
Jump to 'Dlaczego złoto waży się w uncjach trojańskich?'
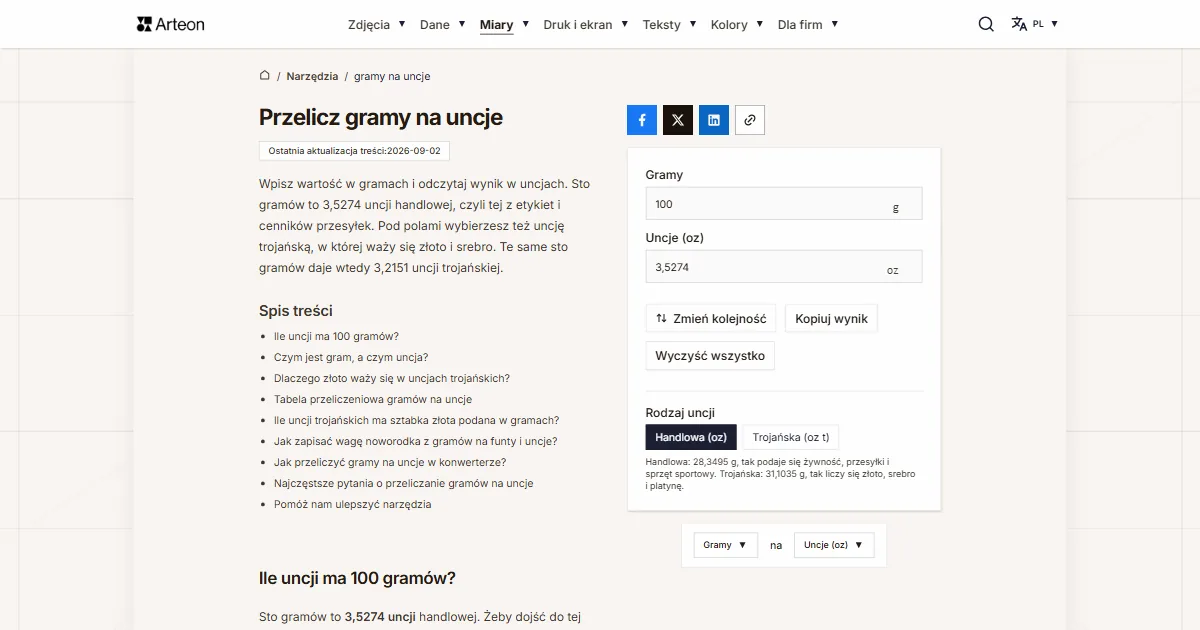tap(392, 378)
